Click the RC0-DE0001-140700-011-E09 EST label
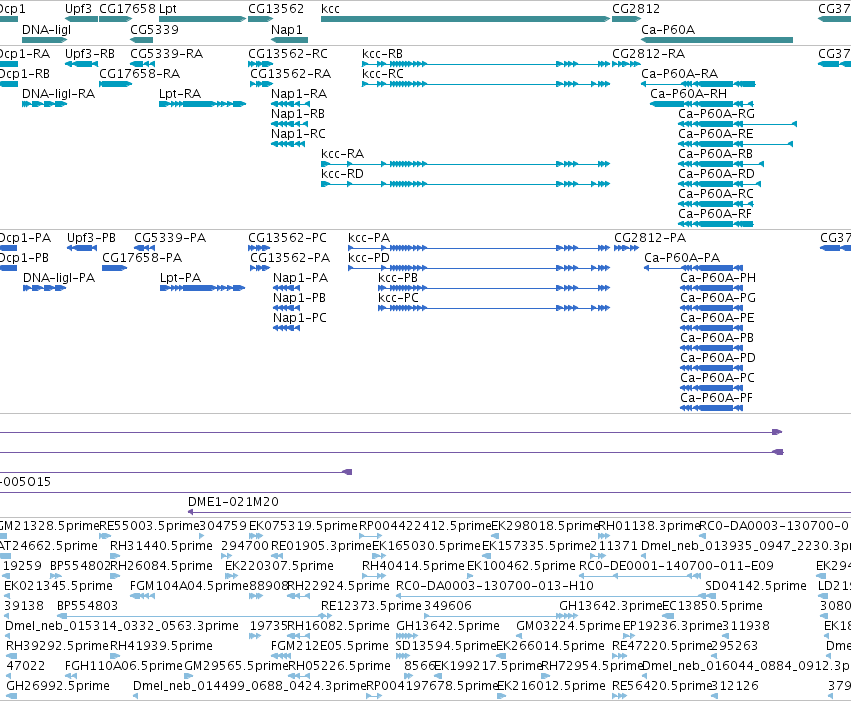Viewport: 851px width, 701px height. coord(676,565)
